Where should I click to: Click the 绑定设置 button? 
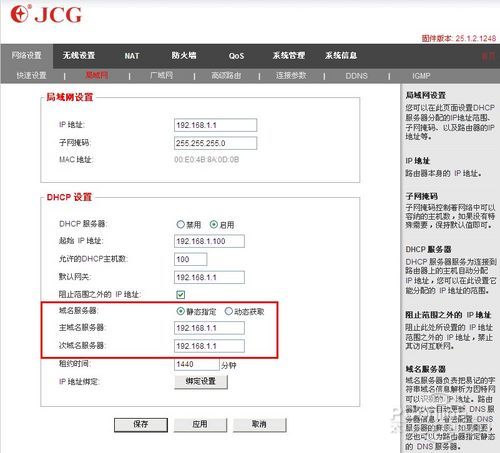201,382
